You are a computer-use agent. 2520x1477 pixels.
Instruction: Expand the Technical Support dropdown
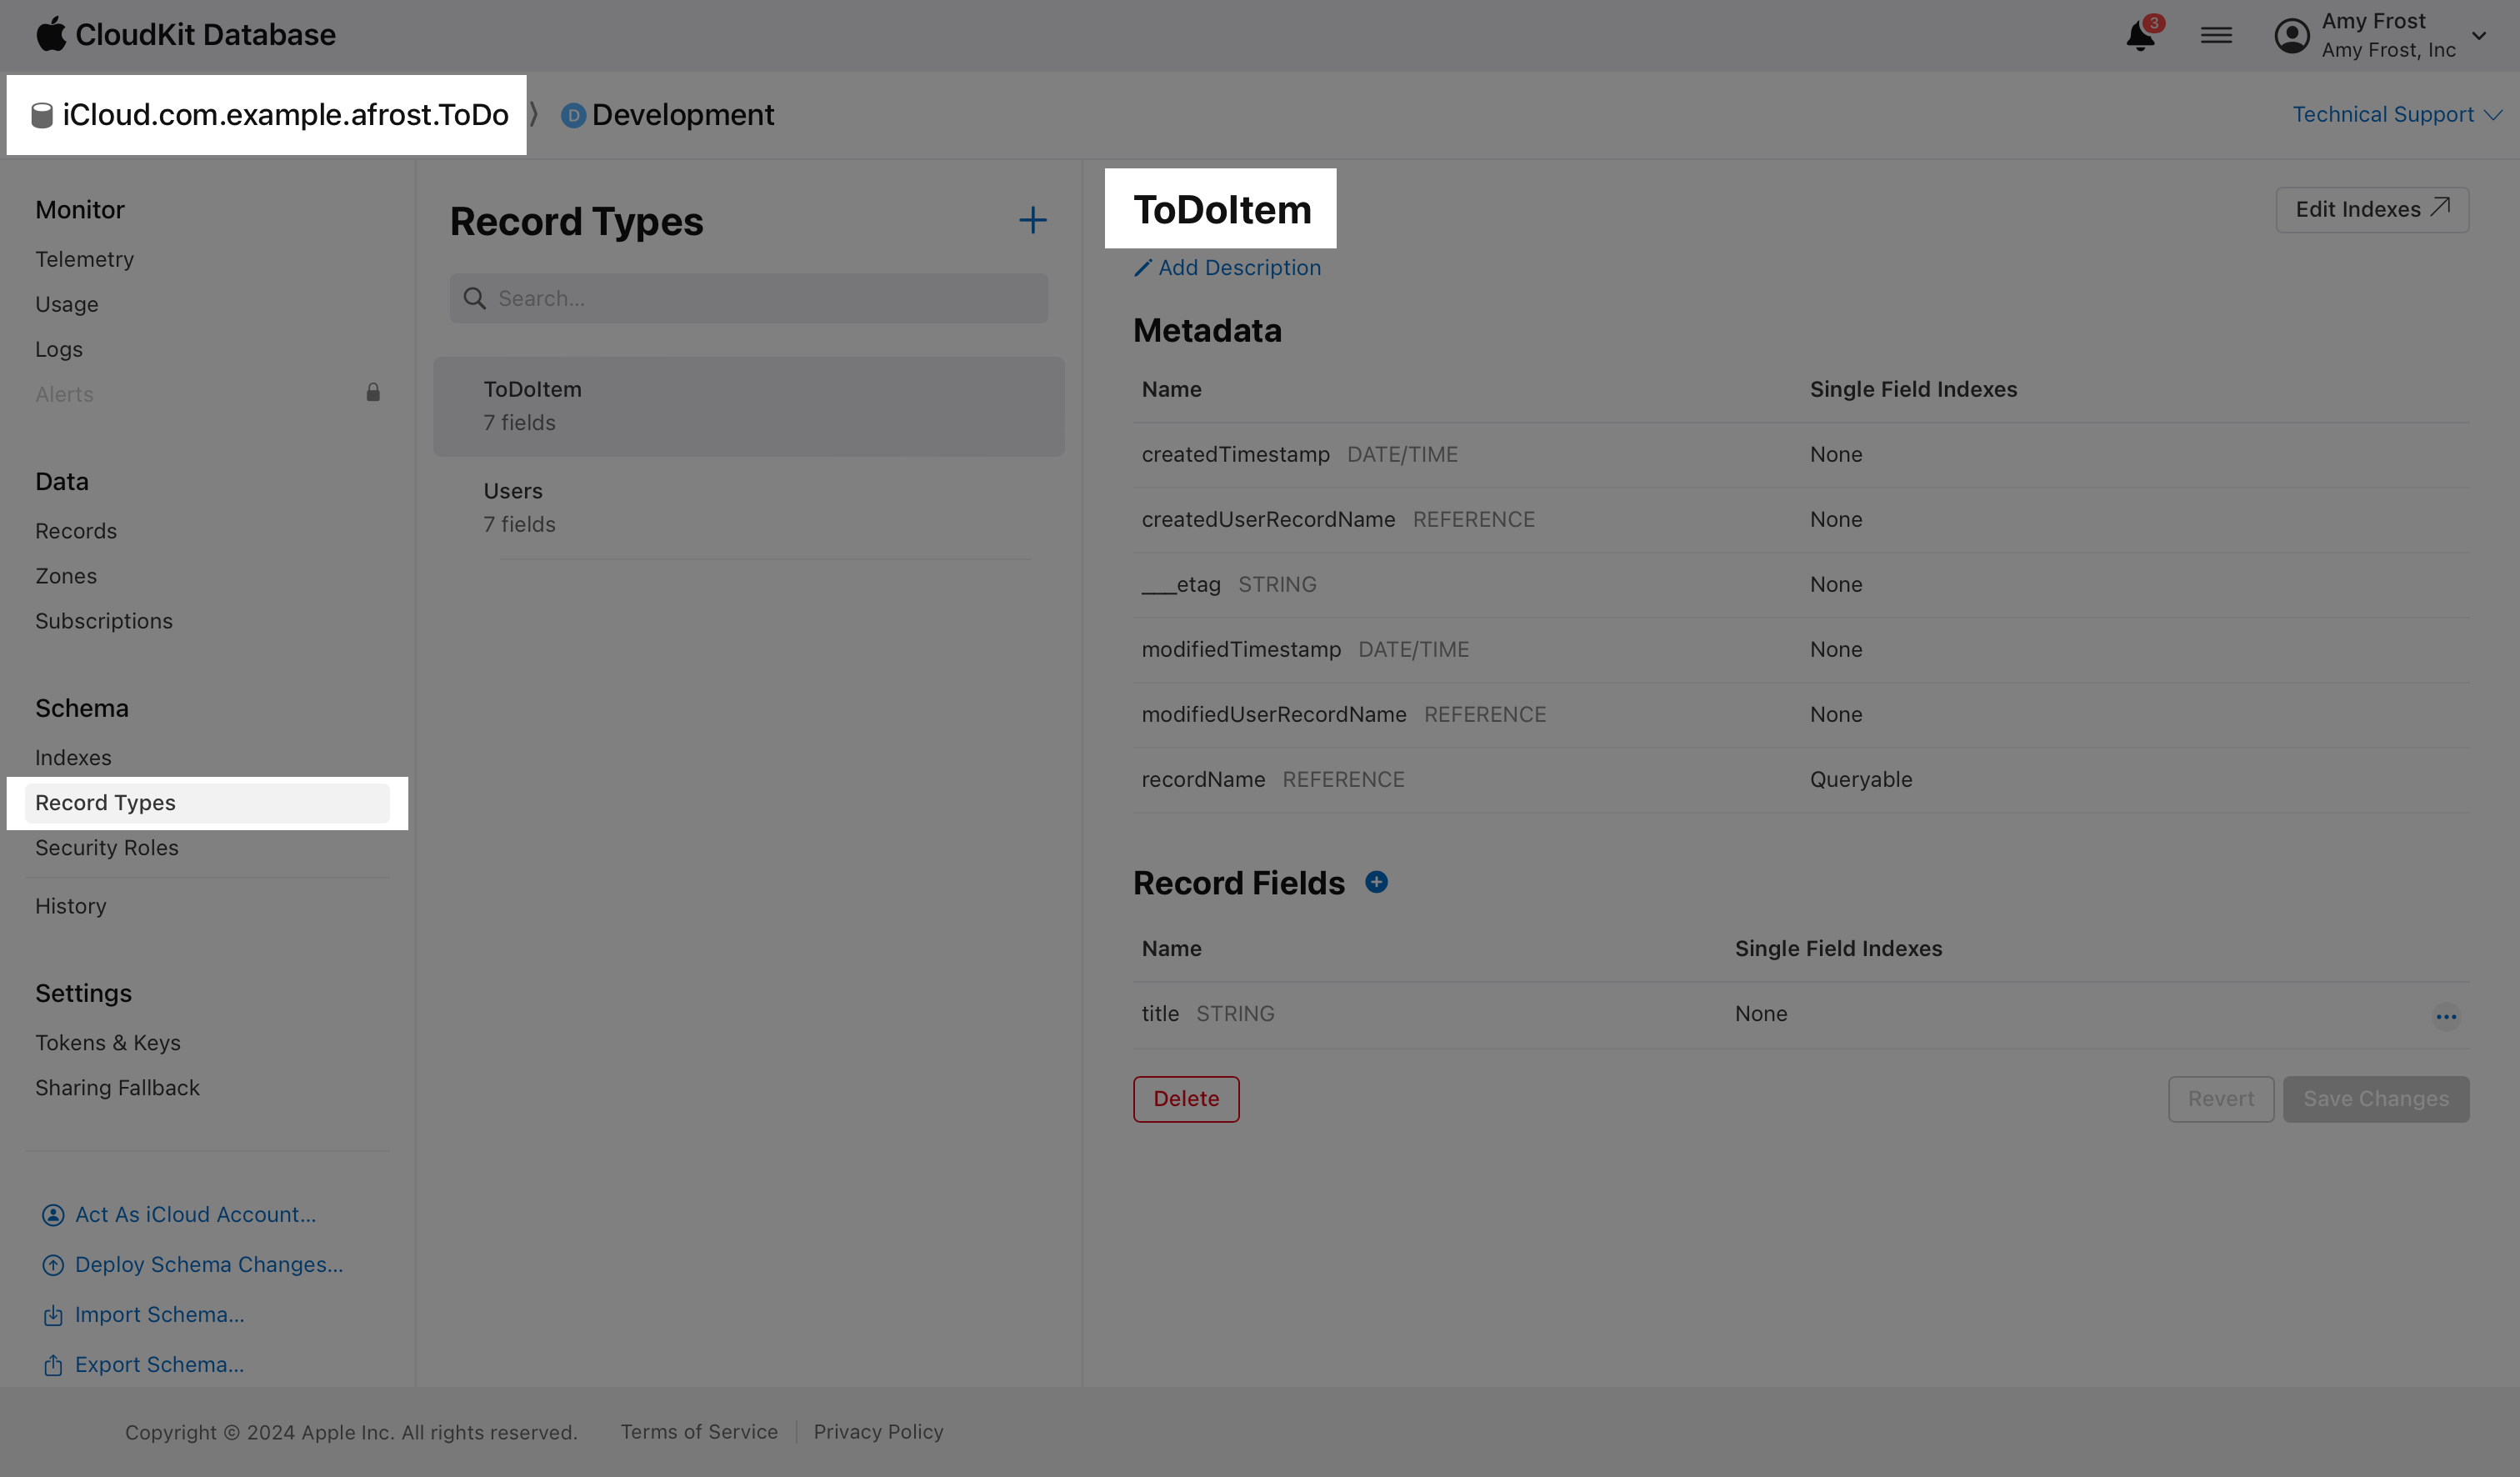2396,115
